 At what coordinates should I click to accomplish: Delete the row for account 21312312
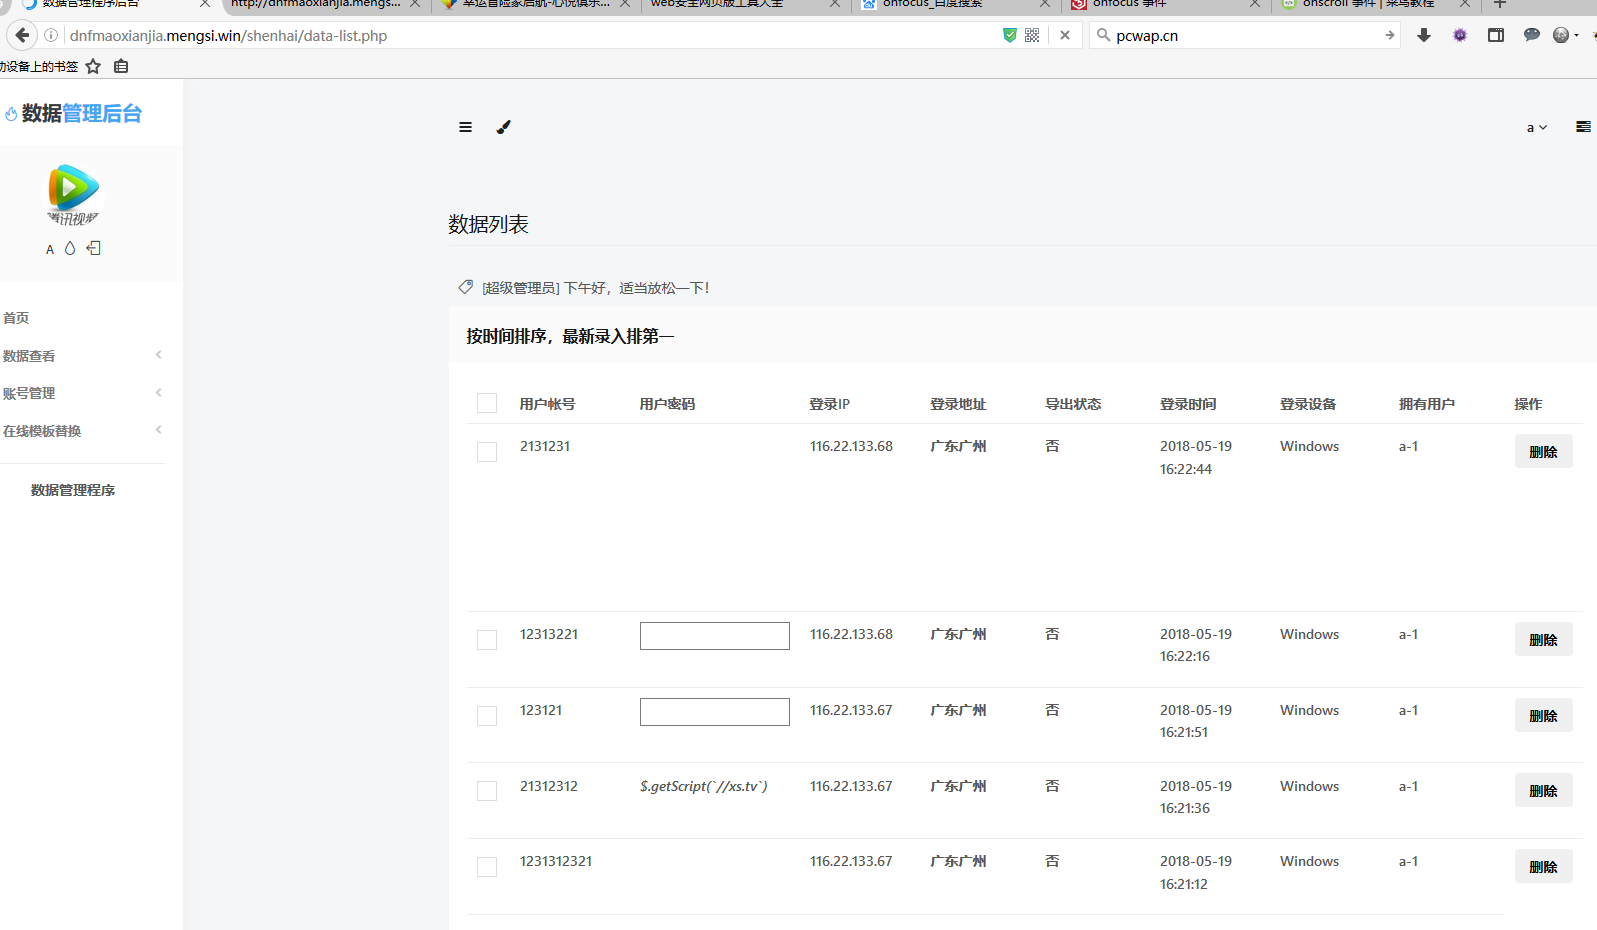click(x=1543, y=791)
